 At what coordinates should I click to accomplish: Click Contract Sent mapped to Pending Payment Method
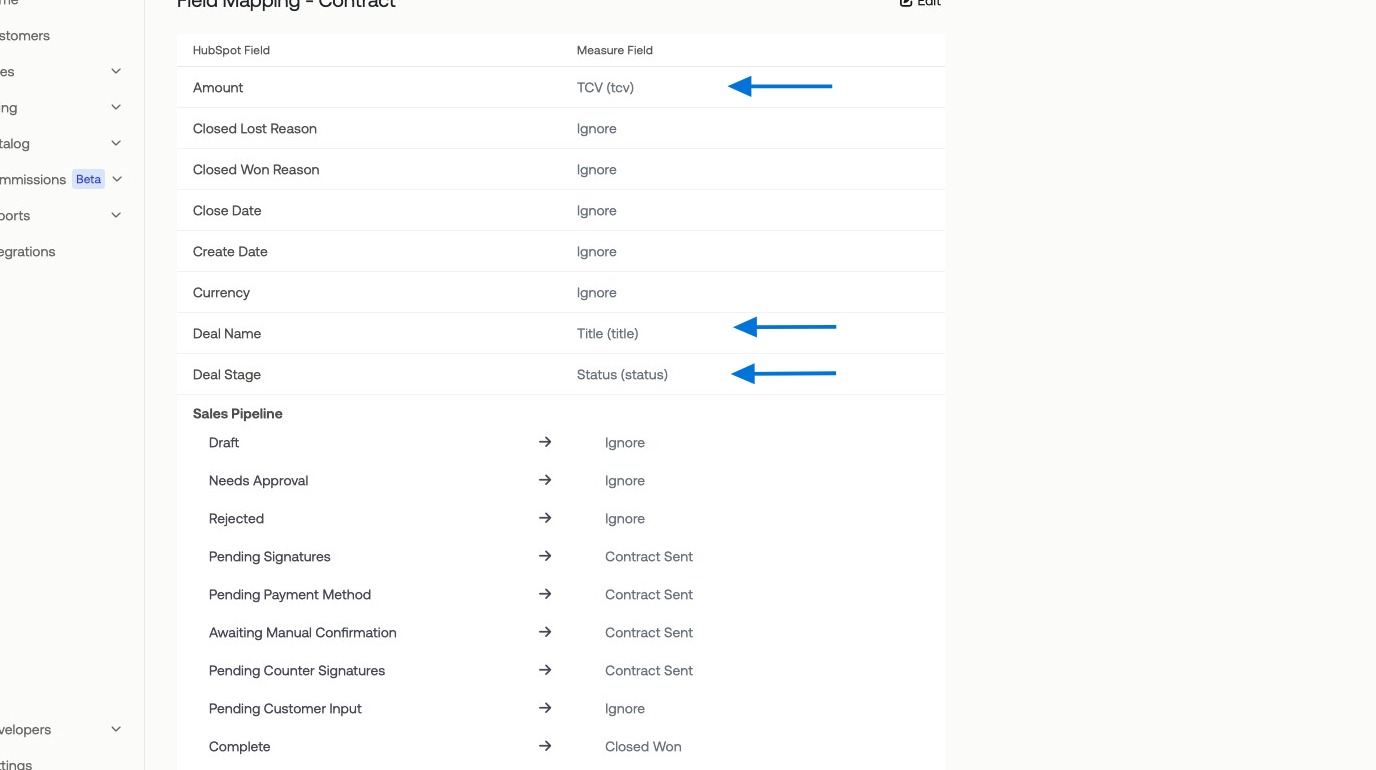[649, 595]
